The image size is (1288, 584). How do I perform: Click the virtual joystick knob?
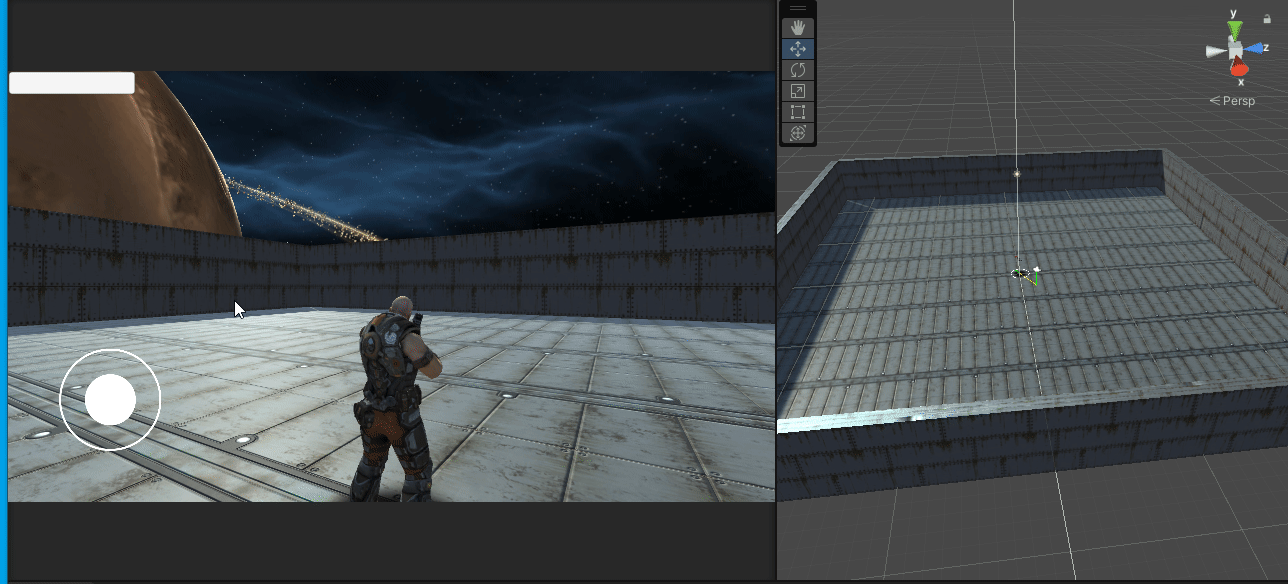click(x=110, y=399)
